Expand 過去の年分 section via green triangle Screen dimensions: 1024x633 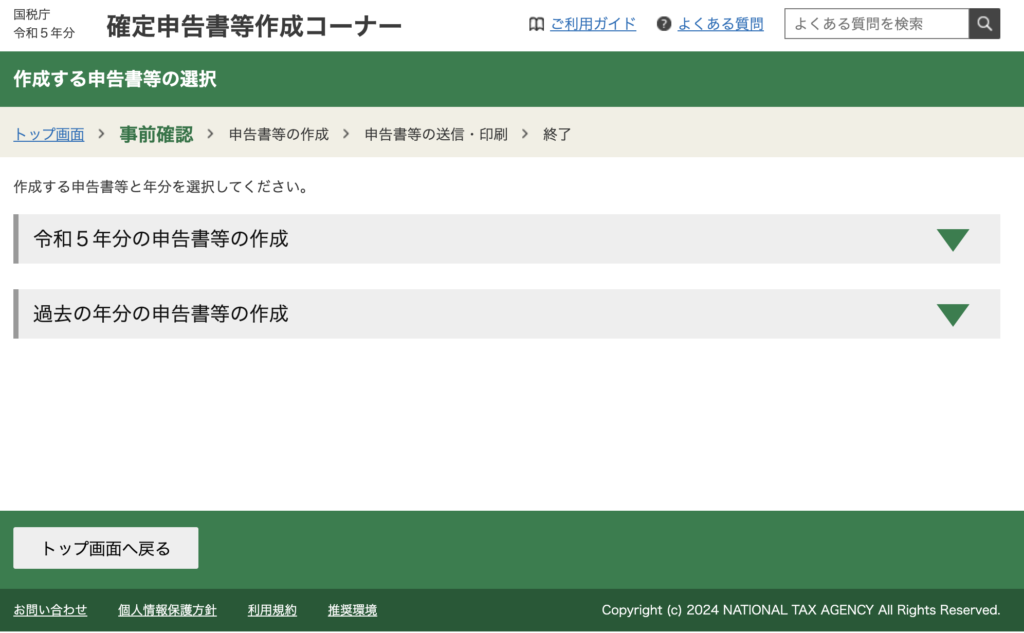[952, 315]
